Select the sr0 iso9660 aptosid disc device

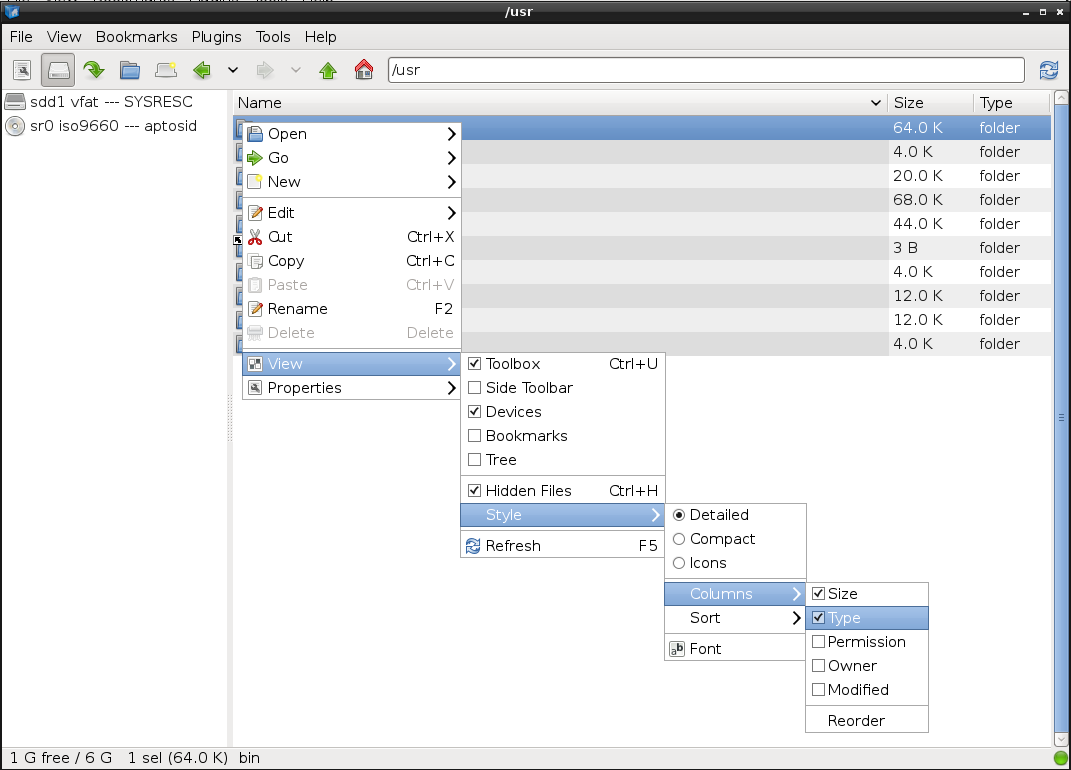tap(101, 126)
